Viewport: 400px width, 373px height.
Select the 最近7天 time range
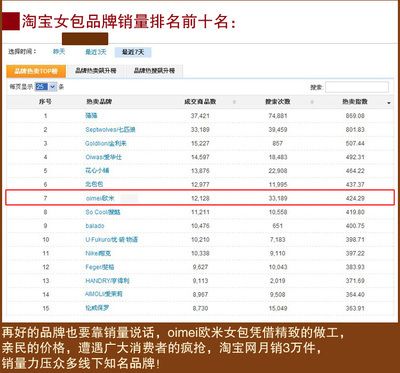click(x=133, y=52)
